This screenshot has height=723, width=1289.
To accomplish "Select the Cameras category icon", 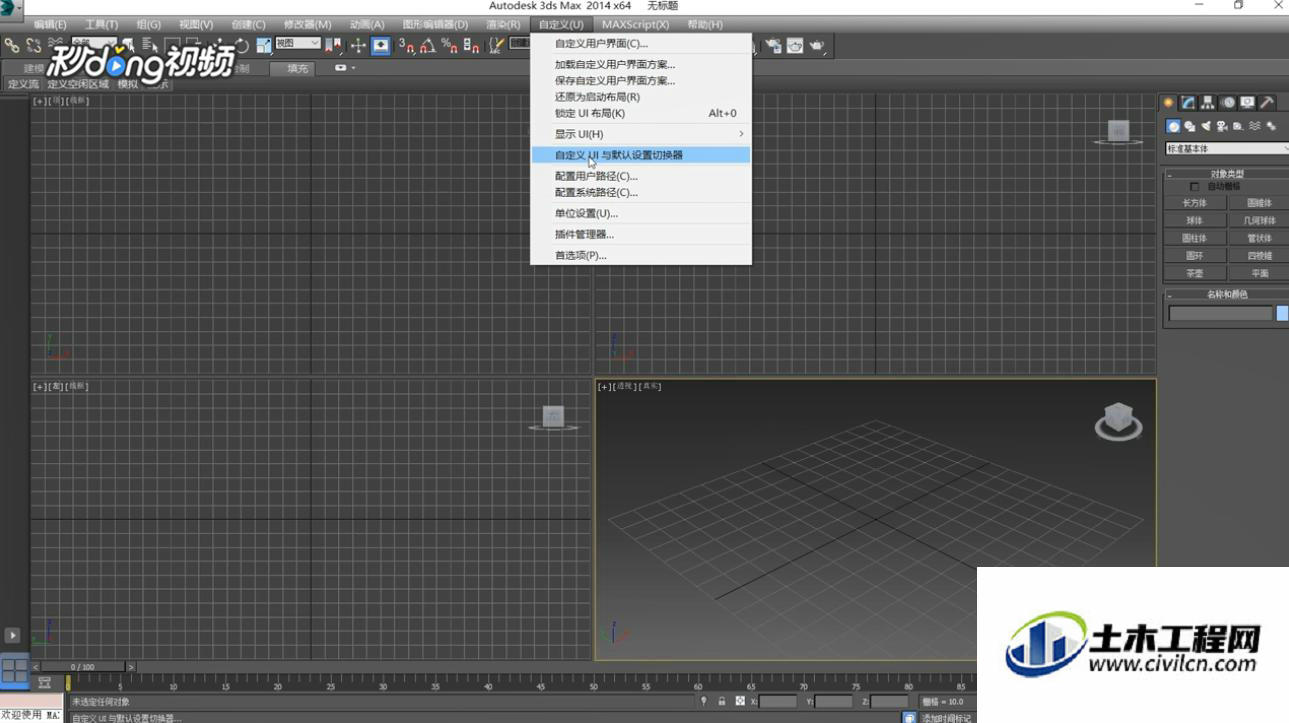I will [x=1222, y=127].
